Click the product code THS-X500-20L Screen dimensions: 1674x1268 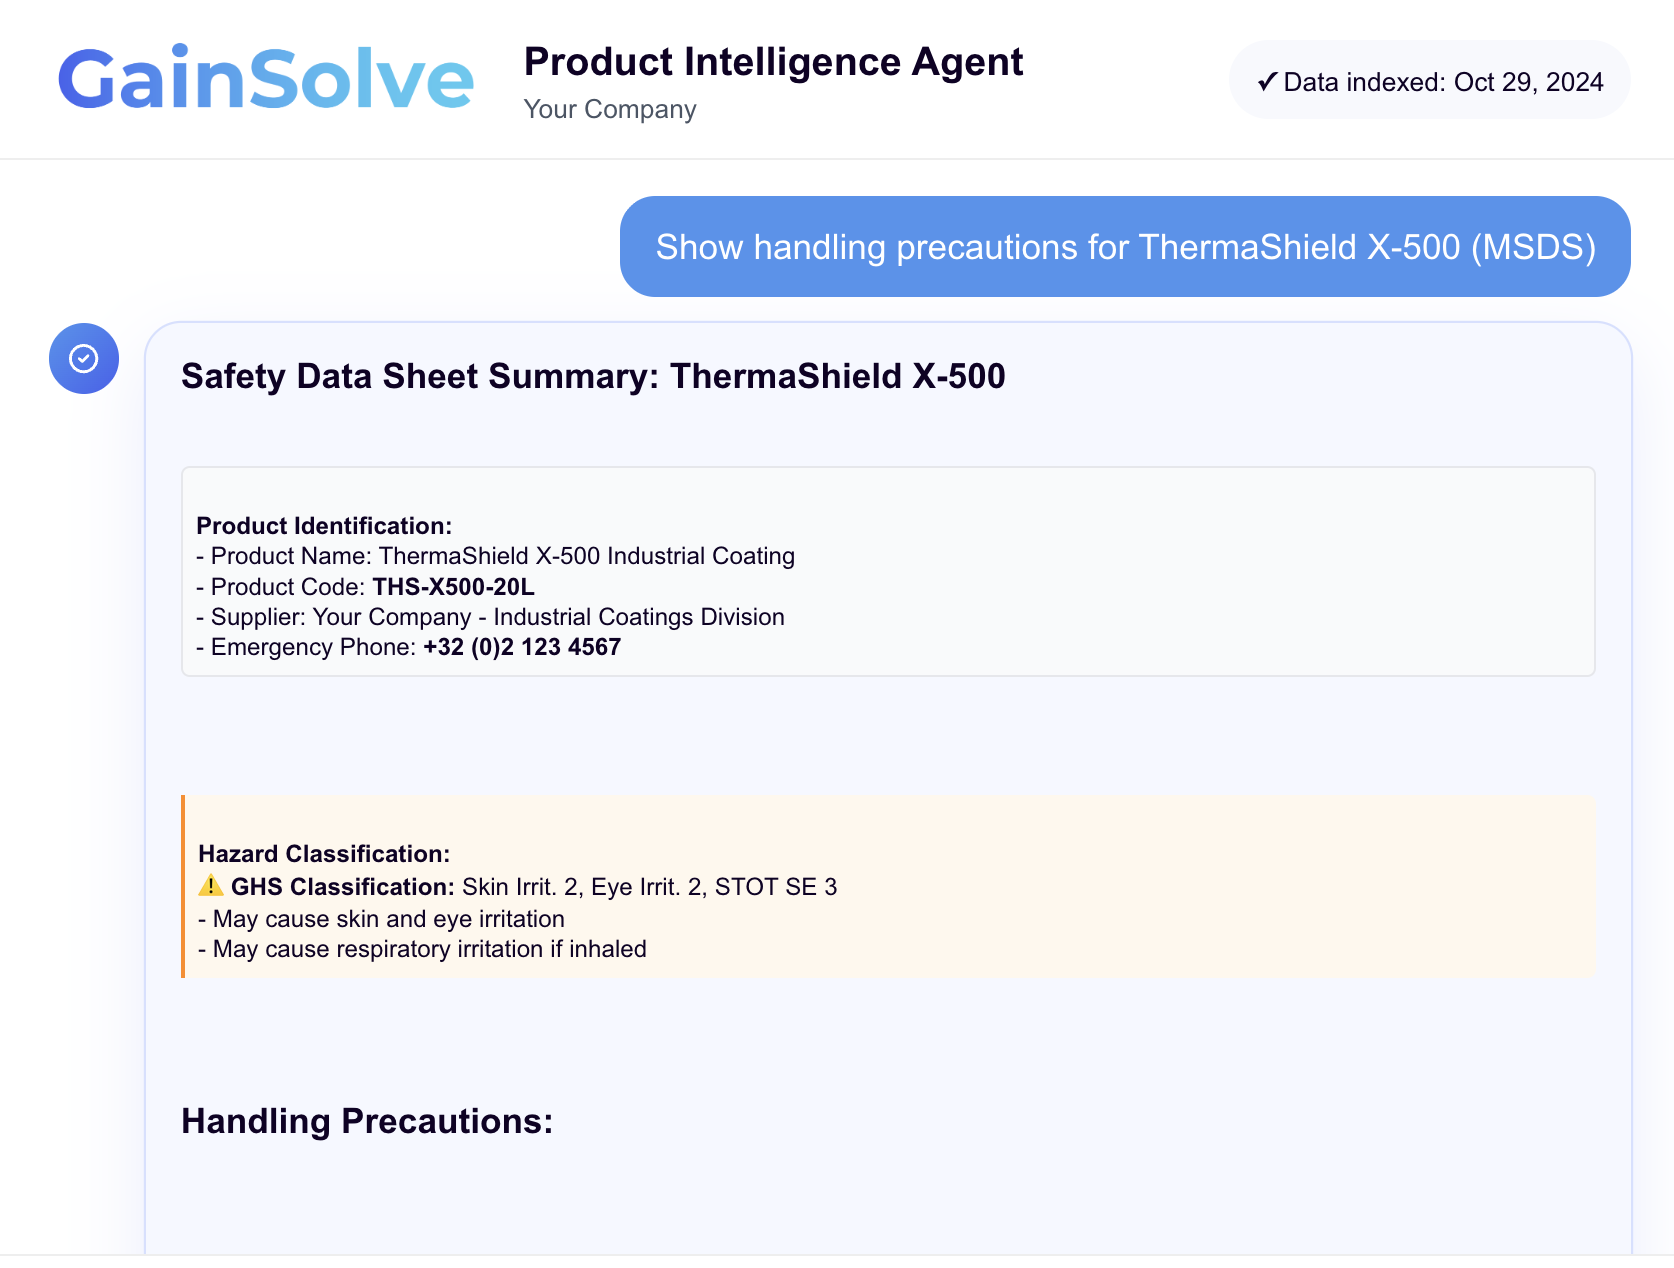pos(453,587)
